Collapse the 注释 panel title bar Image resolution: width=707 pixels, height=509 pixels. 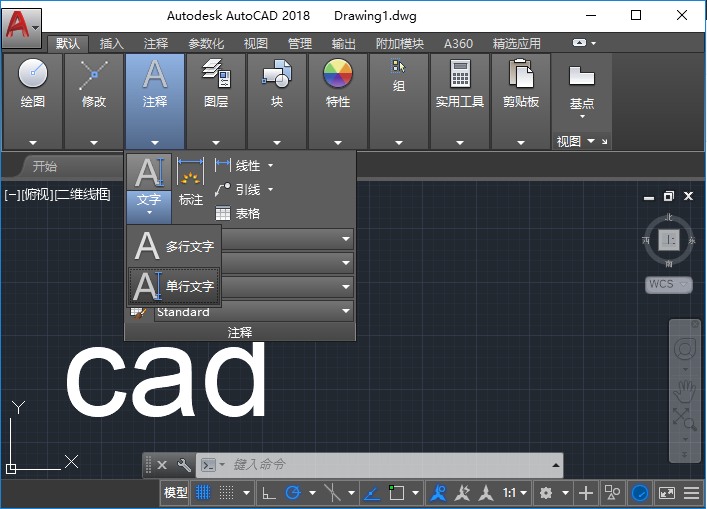coord(240,332)
